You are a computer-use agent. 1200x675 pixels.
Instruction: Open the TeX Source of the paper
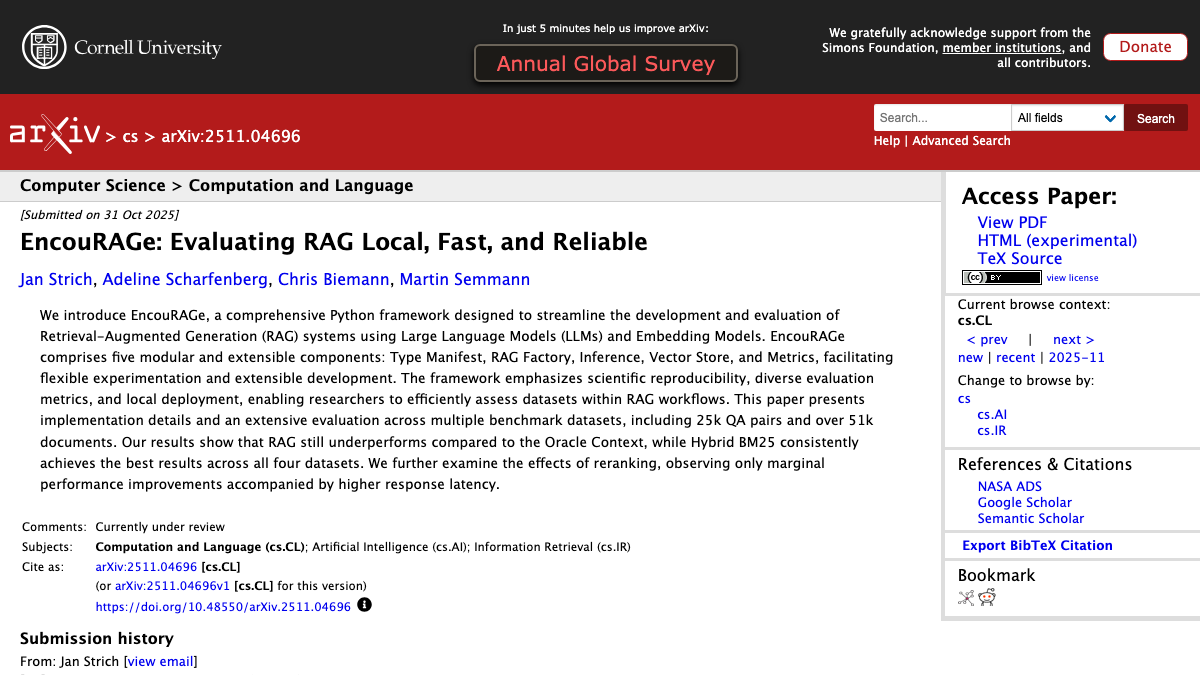[x=1020, y=258]
